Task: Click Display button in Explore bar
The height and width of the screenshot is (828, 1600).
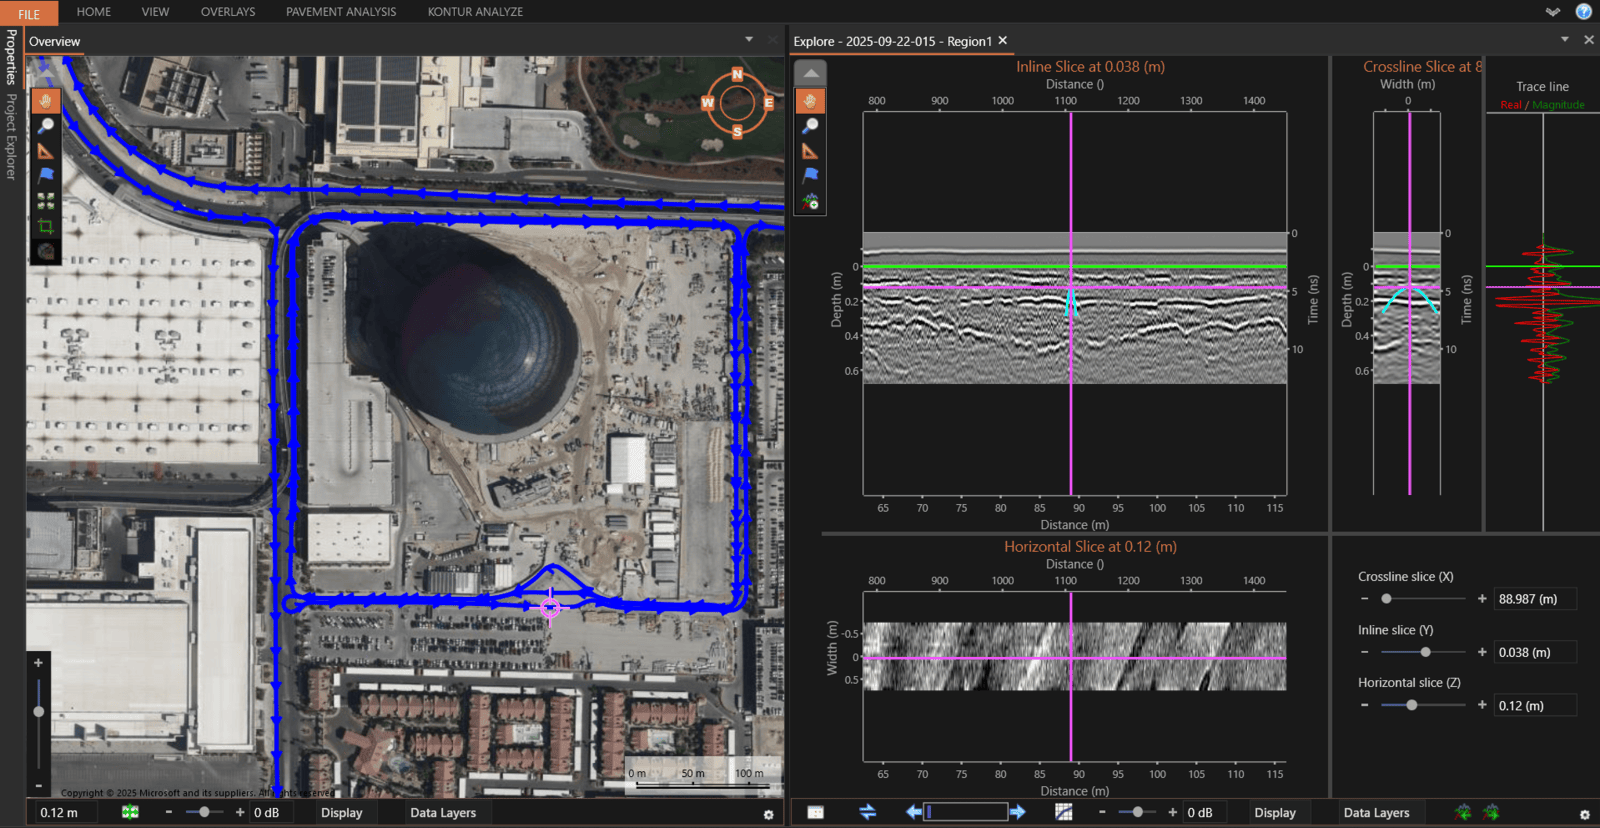Action: pyautogui.click(x=1275, y=813)
